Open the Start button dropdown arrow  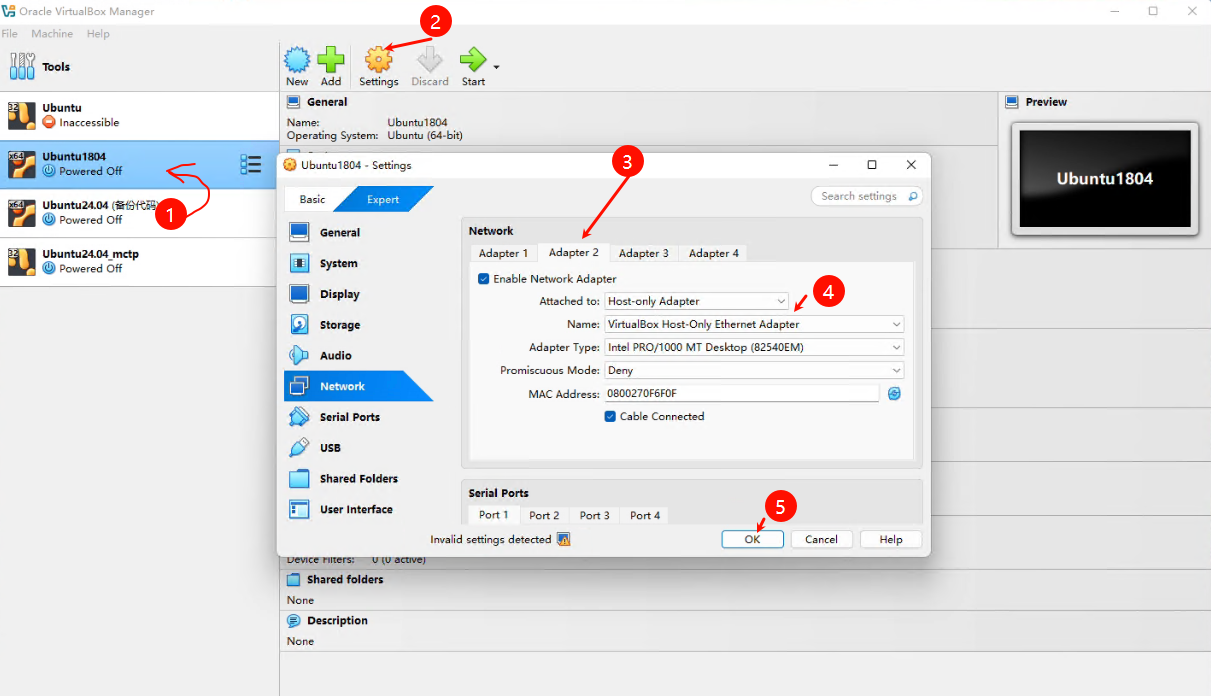[x=496, y=67]
